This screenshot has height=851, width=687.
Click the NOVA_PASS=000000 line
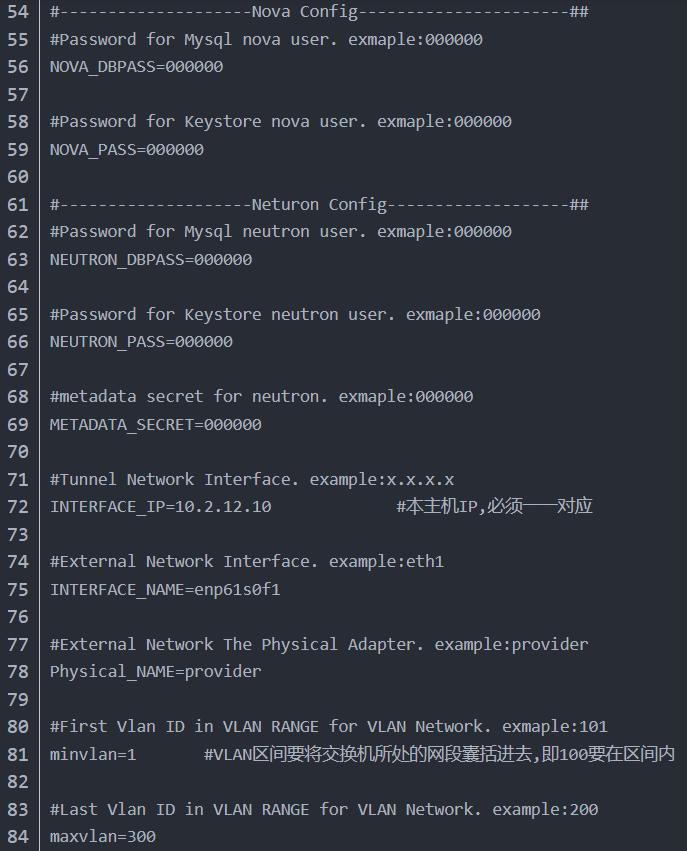click(126, 150)
